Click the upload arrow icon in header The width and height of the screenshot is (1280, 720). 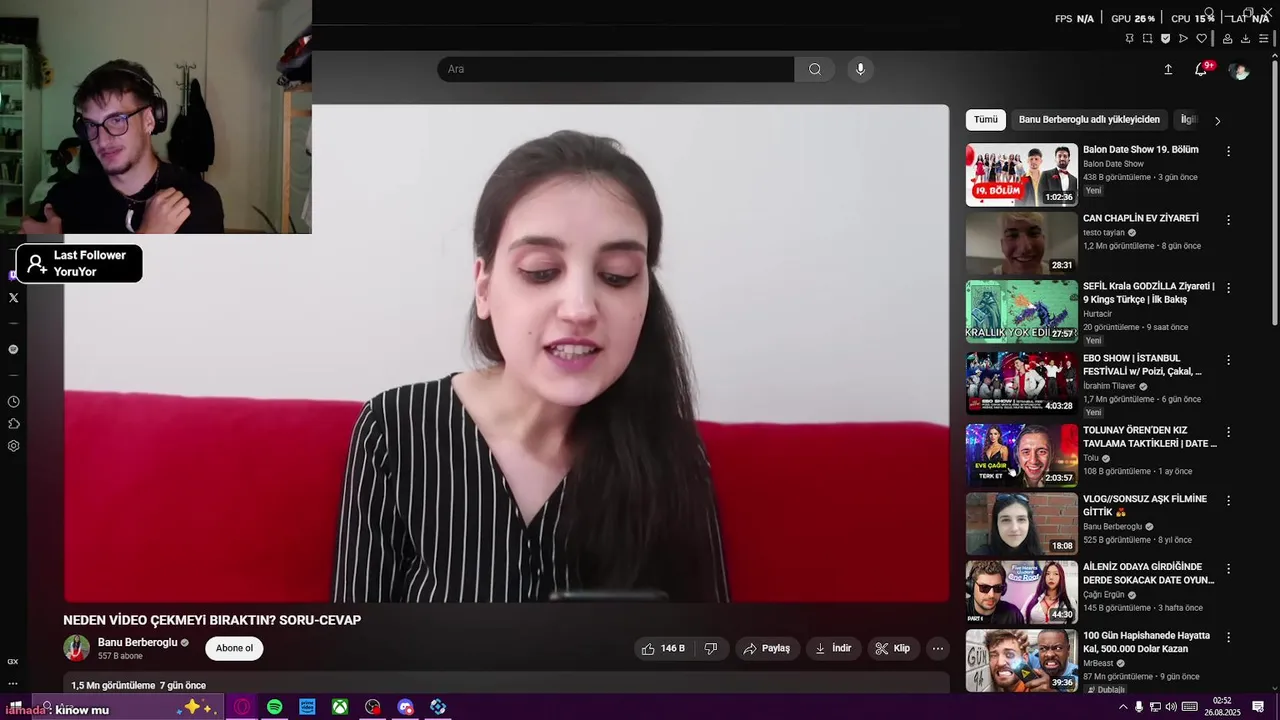tap(1168, 69)
